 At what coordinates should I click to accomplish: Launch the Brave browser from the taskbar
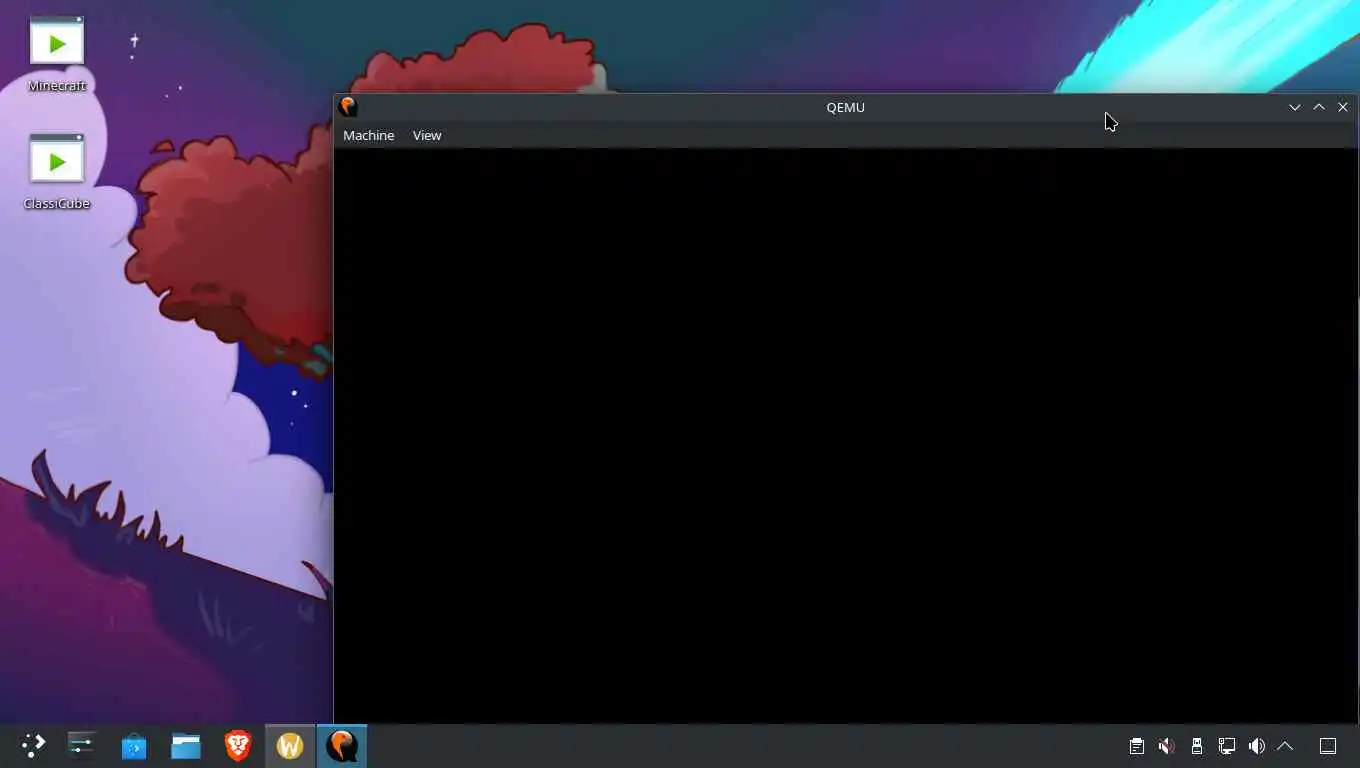pos(238,745)
